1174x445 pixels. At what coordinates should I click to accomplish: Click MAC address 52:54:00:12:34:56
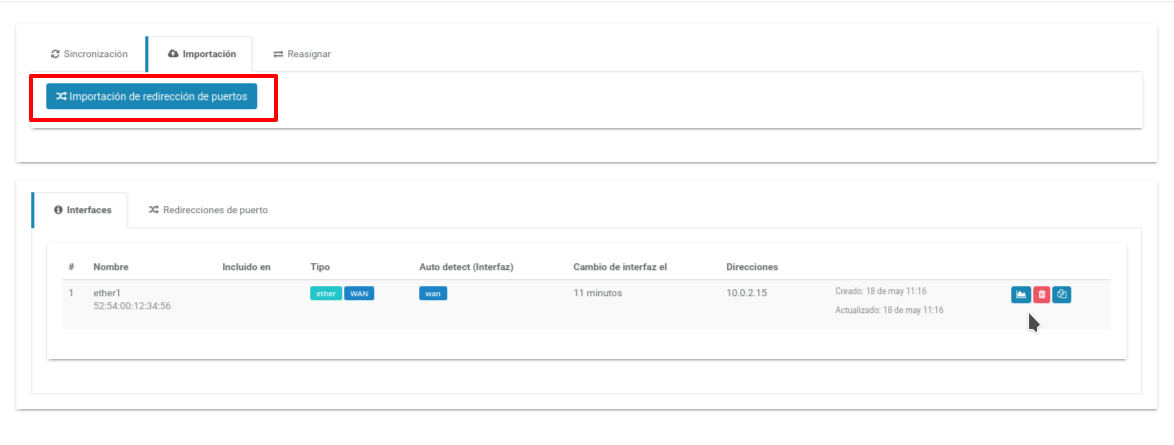point(132,306)
